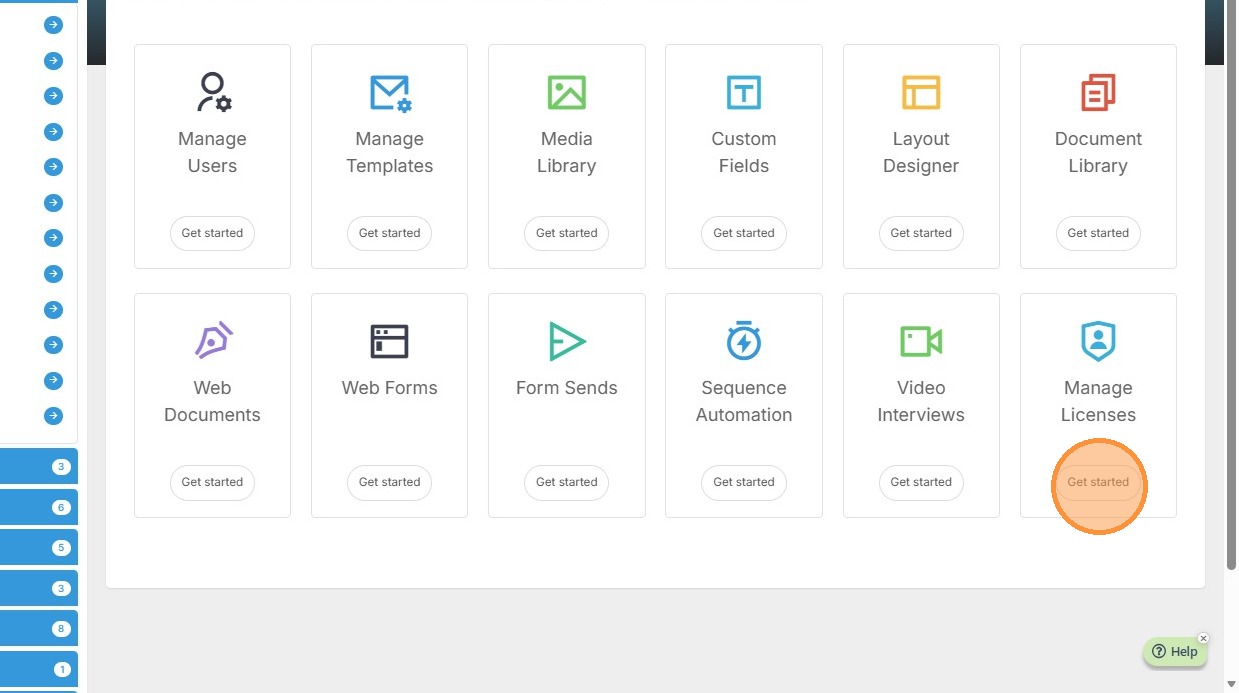1239x693 pixels.
Task: Open the sidebar section with badge 5
Action: pyautogui.click(x=38, y=548)
